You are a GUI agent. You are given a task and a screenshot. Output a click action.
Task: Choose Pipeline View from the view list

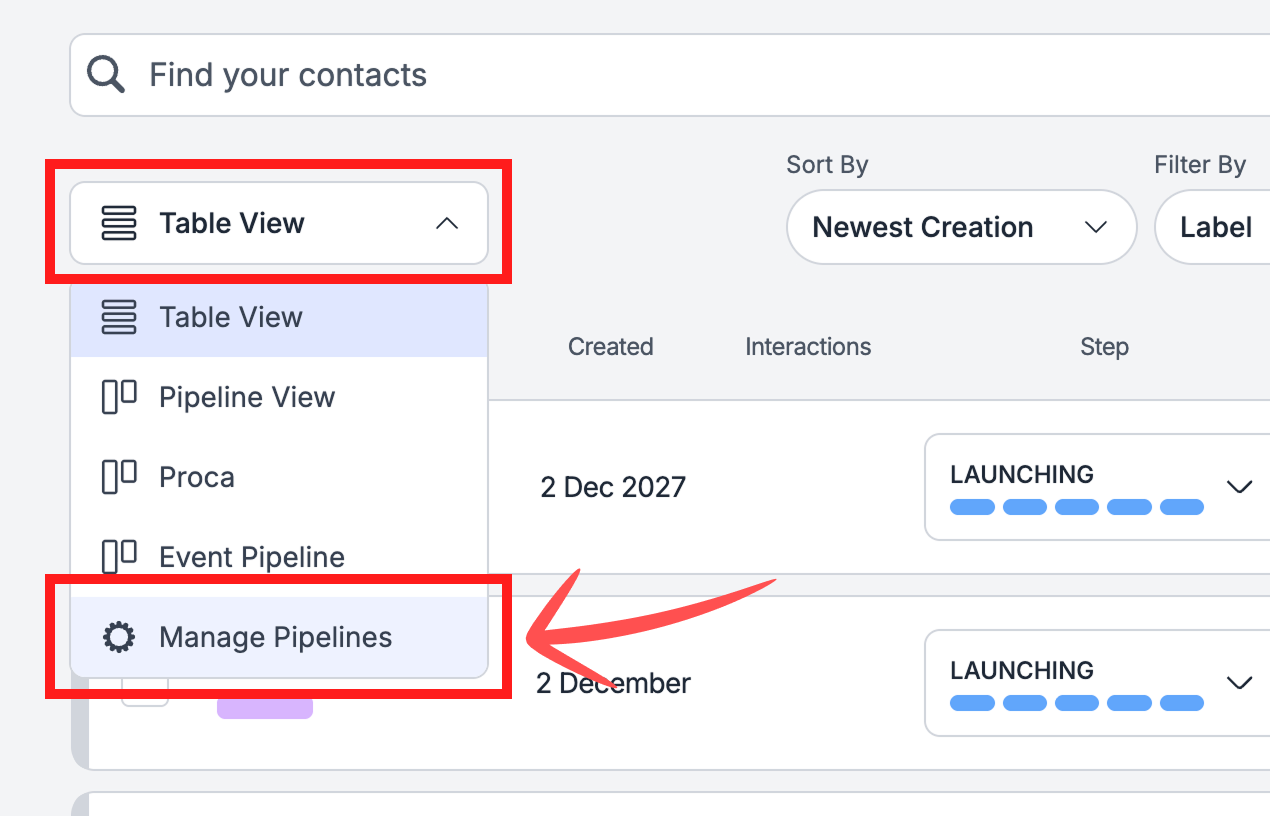tap(247, 397)
